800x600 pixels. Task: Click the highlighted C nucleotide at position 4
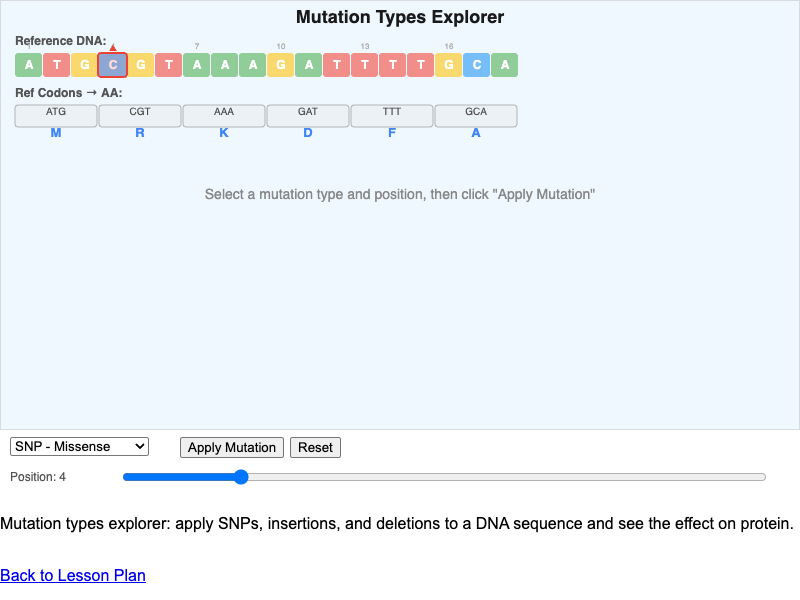pyautogui.click(x=113, y=66)
